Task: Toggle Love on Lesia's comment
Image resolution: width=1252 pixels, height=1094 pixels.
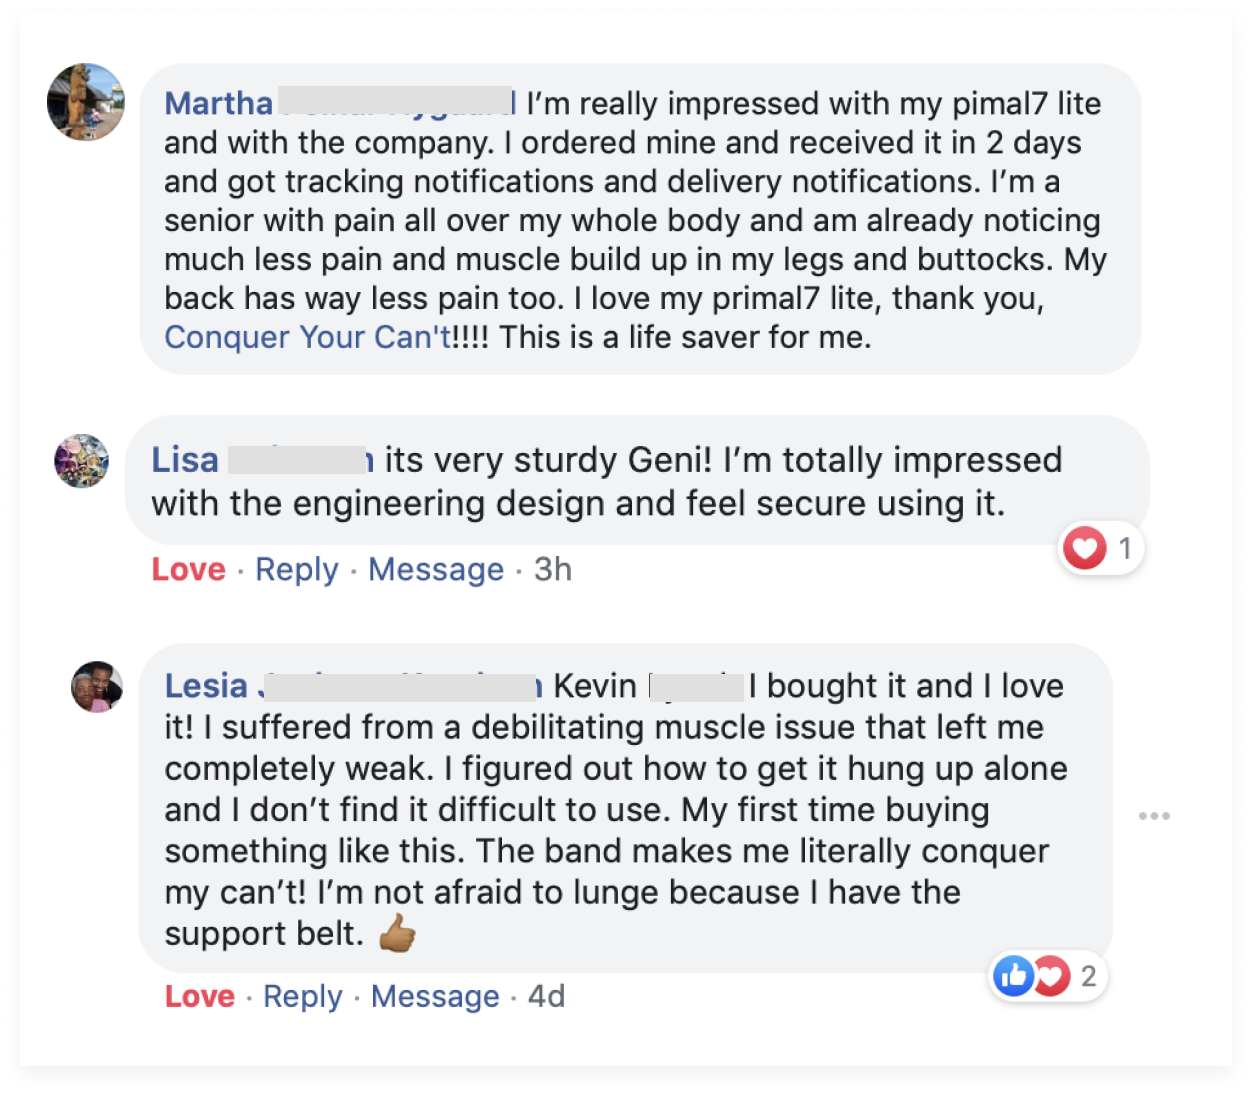Action: point(200,996)
